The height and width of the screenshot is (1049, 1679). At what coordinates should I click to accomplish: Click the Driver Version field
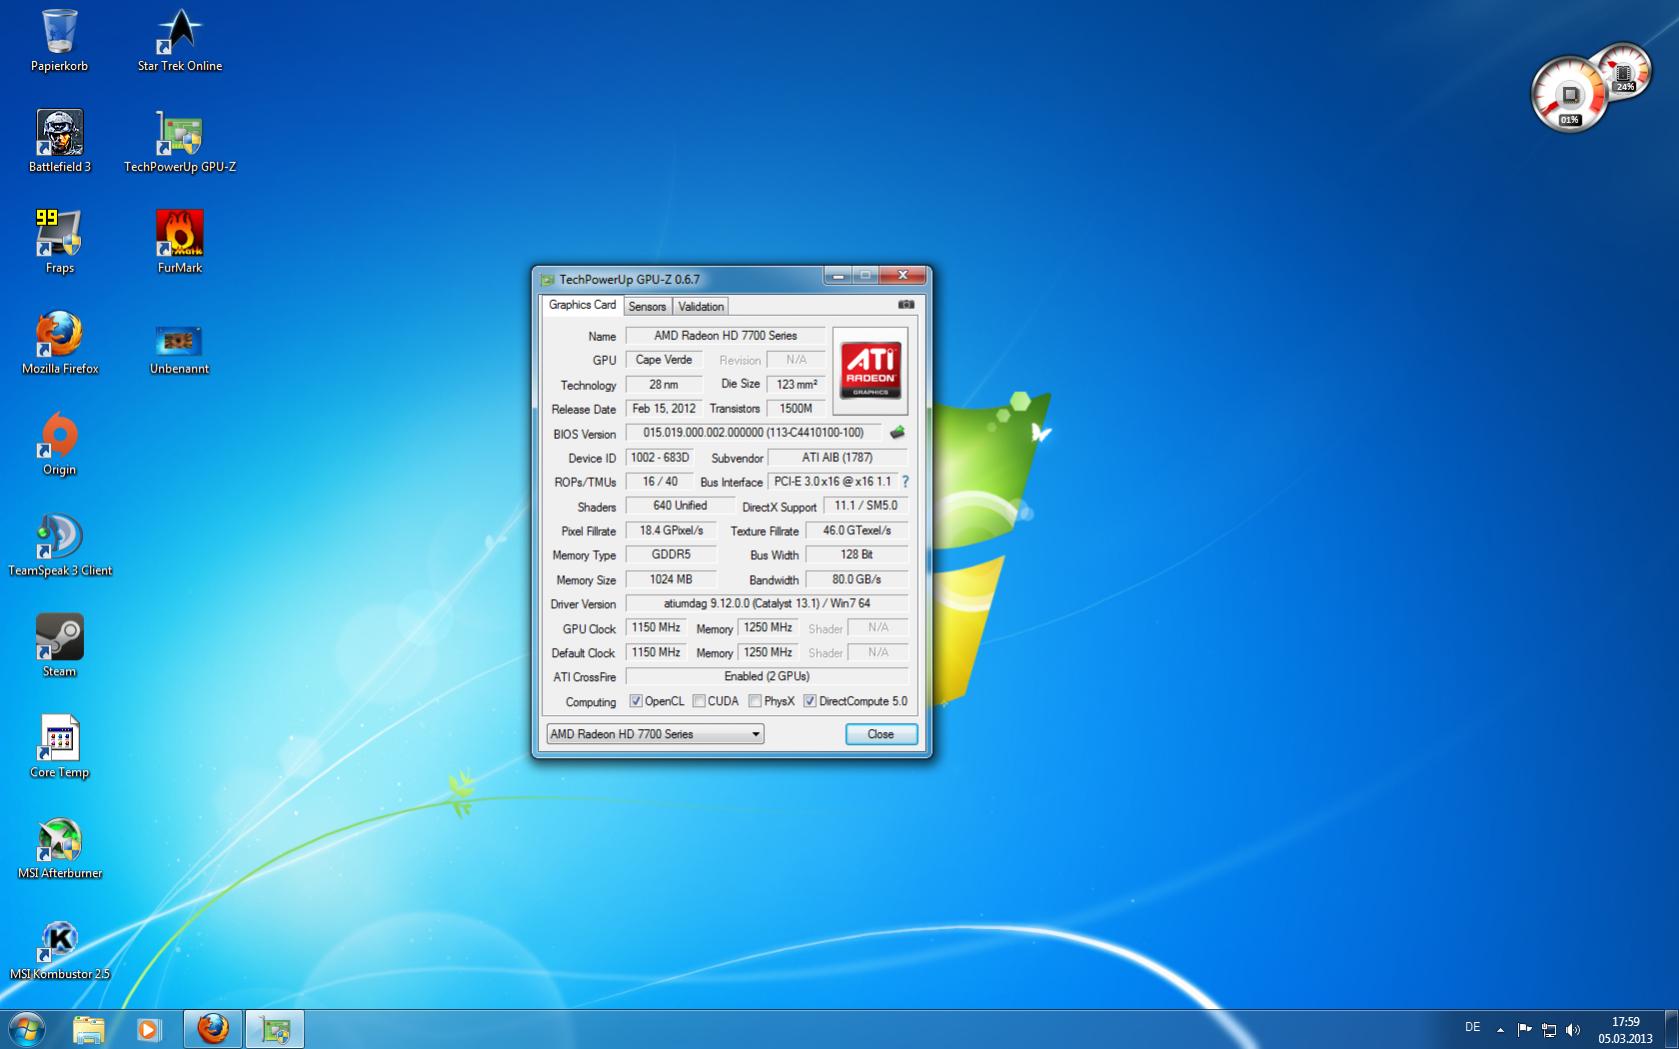767,604
